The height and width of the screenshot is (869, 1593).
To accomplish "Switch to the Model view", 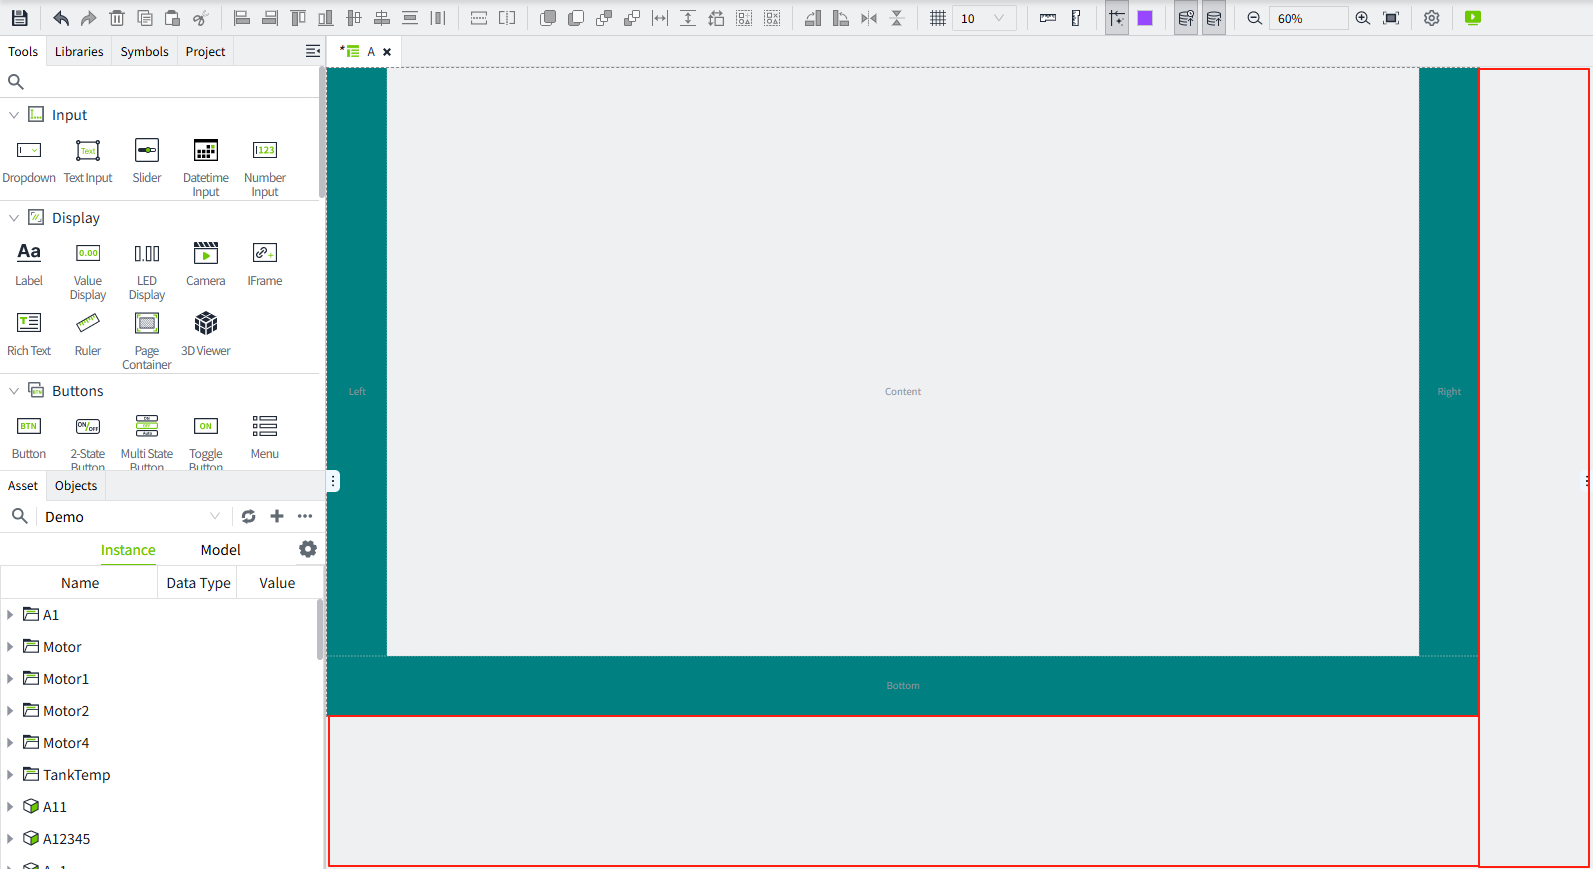I will [x=220, y=550].
